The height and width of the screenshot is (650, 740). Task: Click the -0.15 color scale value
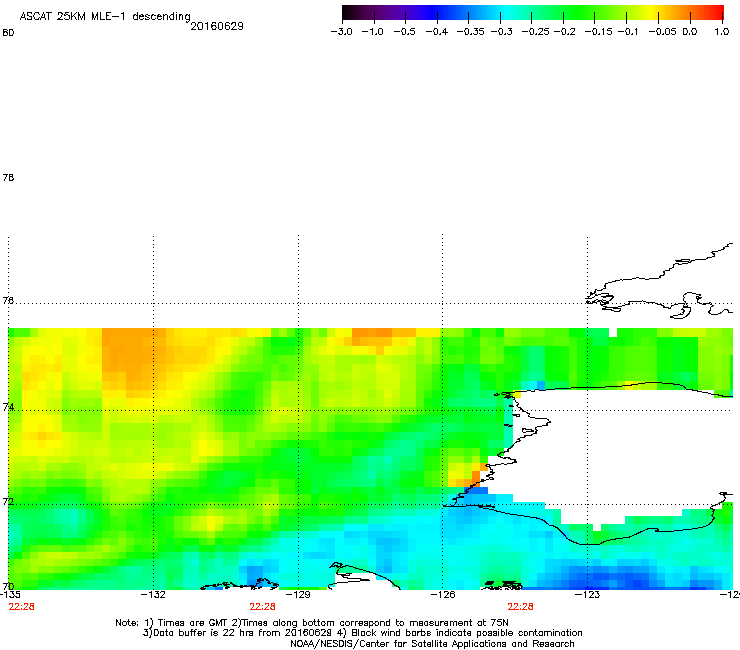coord(598,32)
